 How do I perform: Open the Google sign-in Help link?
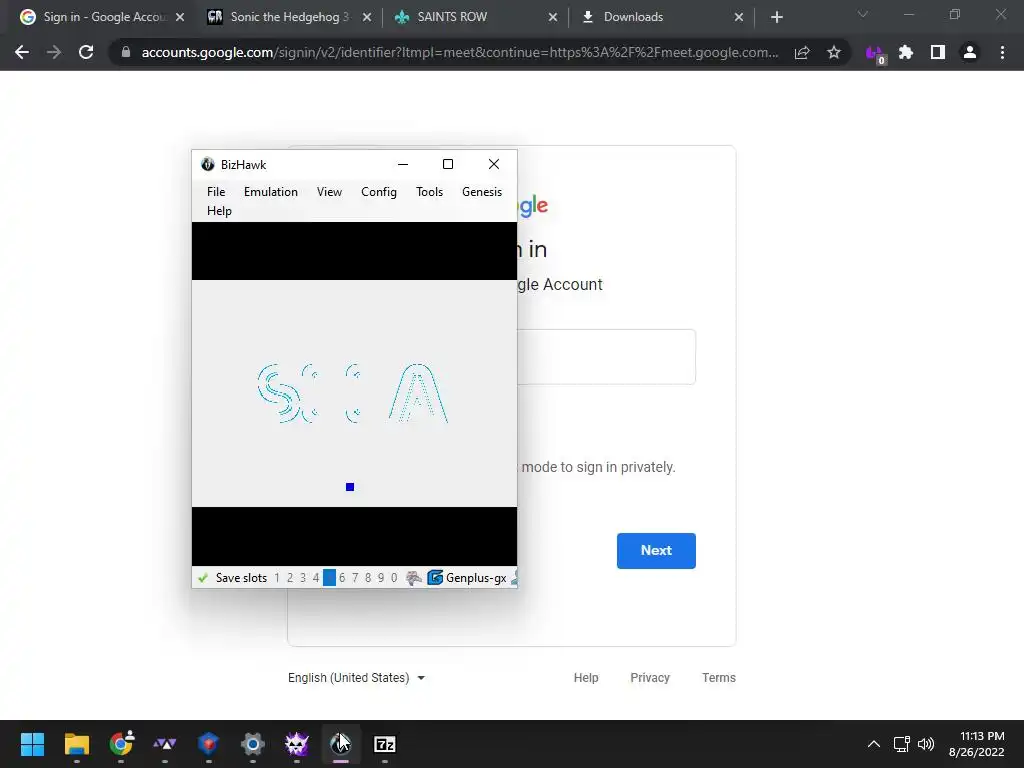pyautogui.click(x=586, y=678)
